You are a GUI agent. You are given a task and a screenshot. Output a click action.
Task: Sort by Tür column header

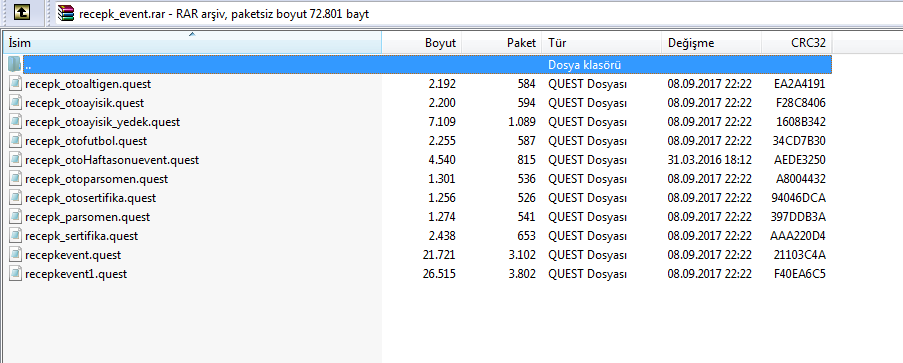pos(601,43)
